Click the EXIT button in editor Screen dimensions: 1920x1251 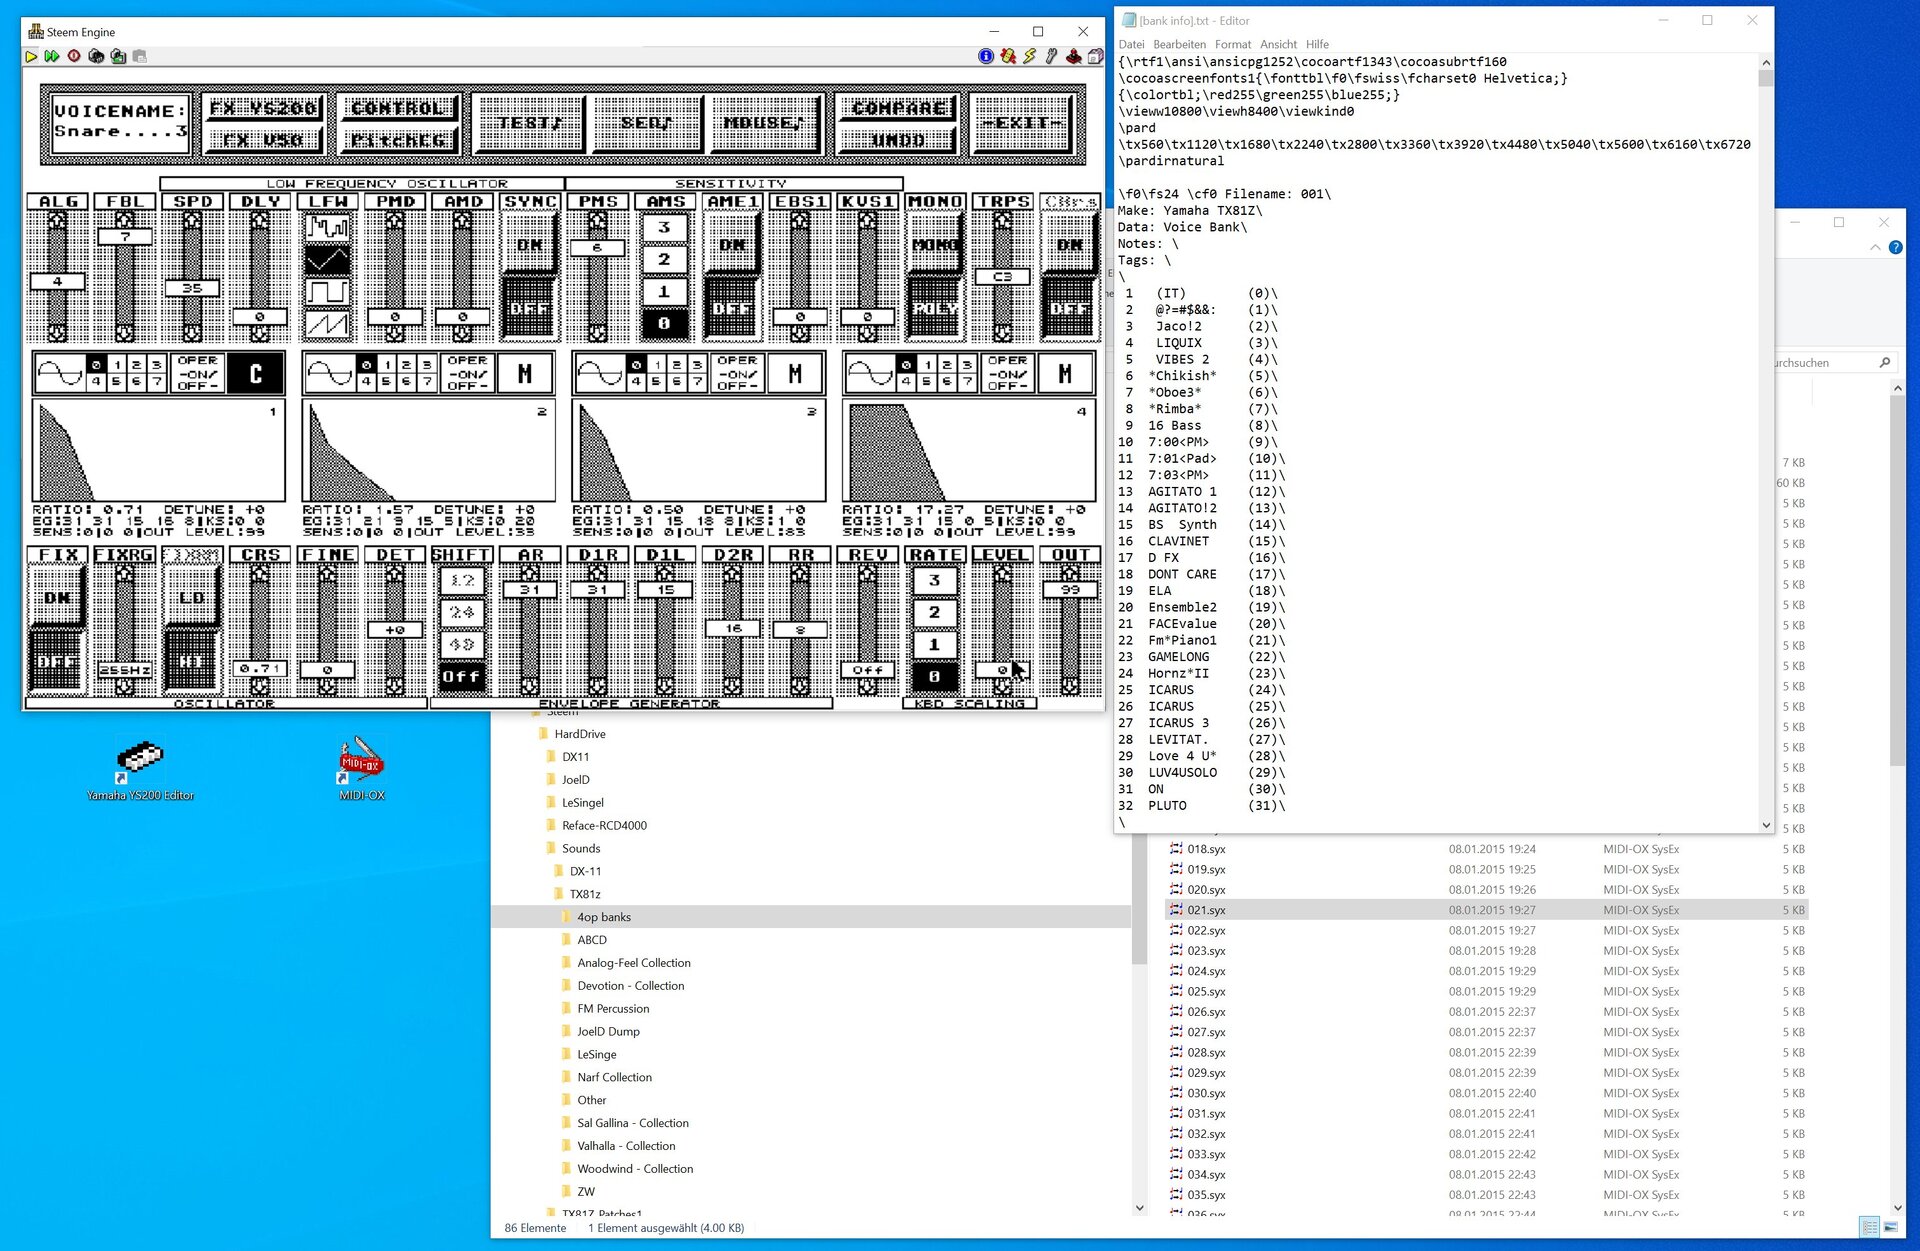click(x=1021, y=123)
